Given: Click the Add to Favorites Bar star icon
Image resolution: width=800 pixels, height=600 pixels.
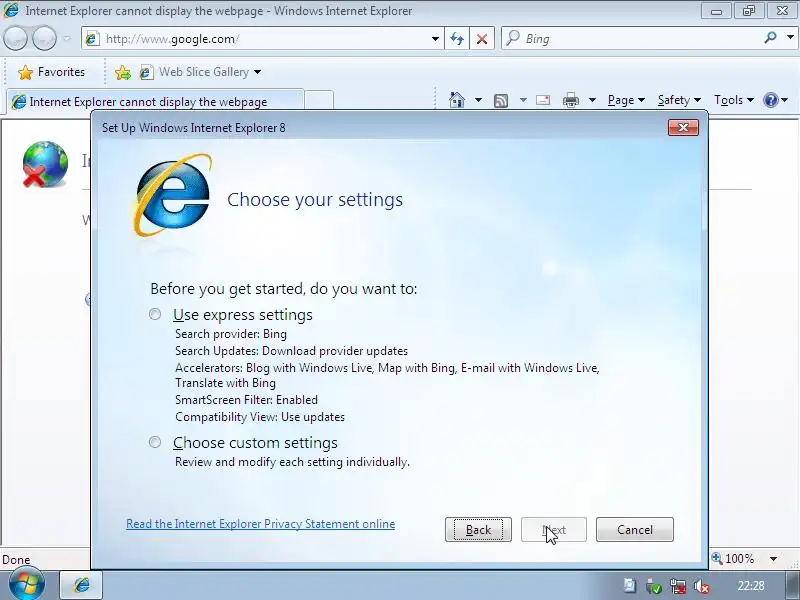Looking at the screenshot, I should [122, 72].
